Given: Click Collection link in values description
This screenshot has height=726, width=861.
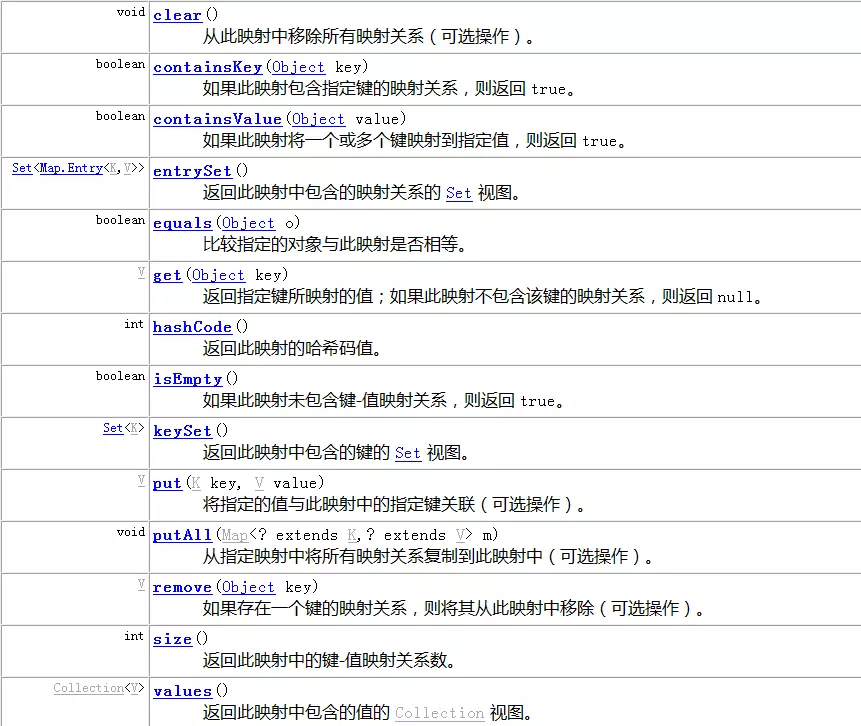Looking at the screenshot, I should tap(439, 713).
